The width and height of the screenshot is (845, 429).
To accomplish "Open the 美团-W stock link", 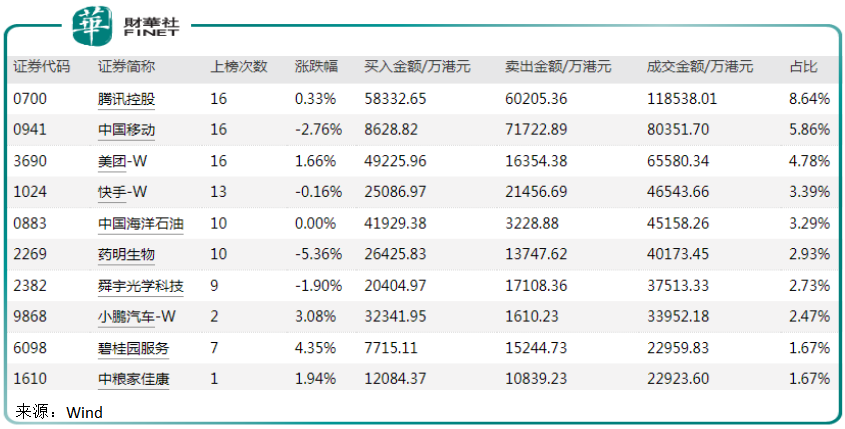I will (x=122, y=161).
